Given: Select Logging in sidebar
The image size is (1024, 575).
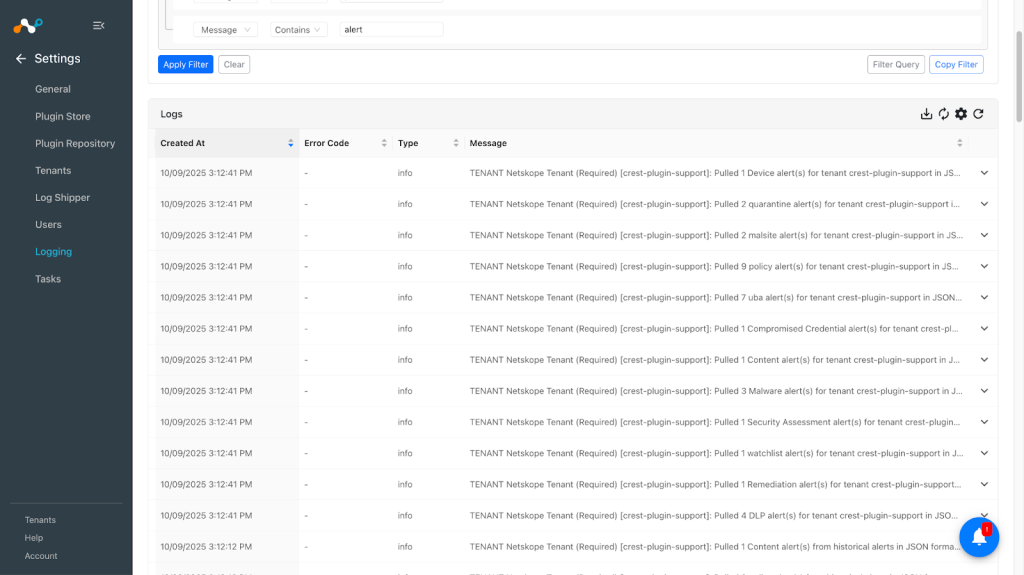Looking at the screenshot, I should click(x=54, y=252).
